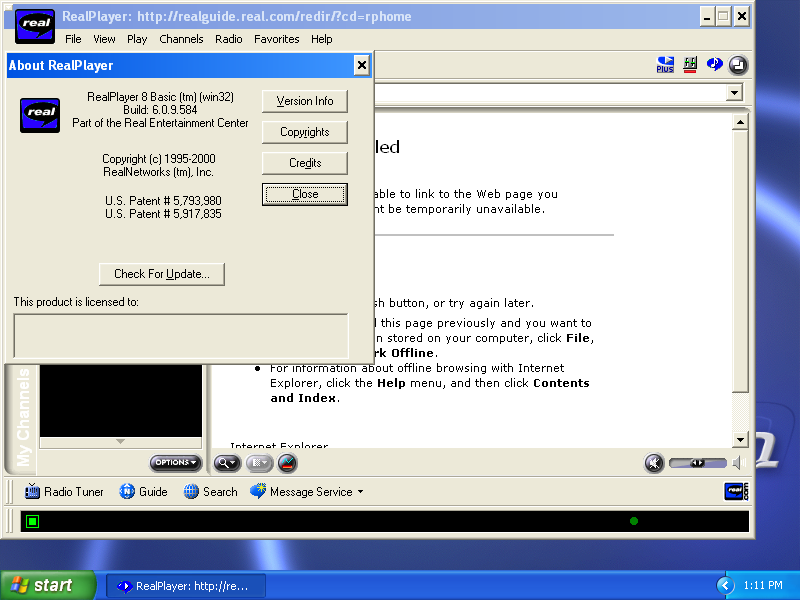Image resolution: width=800 pixels, height=600 pixels.
Task: Close the About RealPlayer dialog with X
Action: click(361, 65)
